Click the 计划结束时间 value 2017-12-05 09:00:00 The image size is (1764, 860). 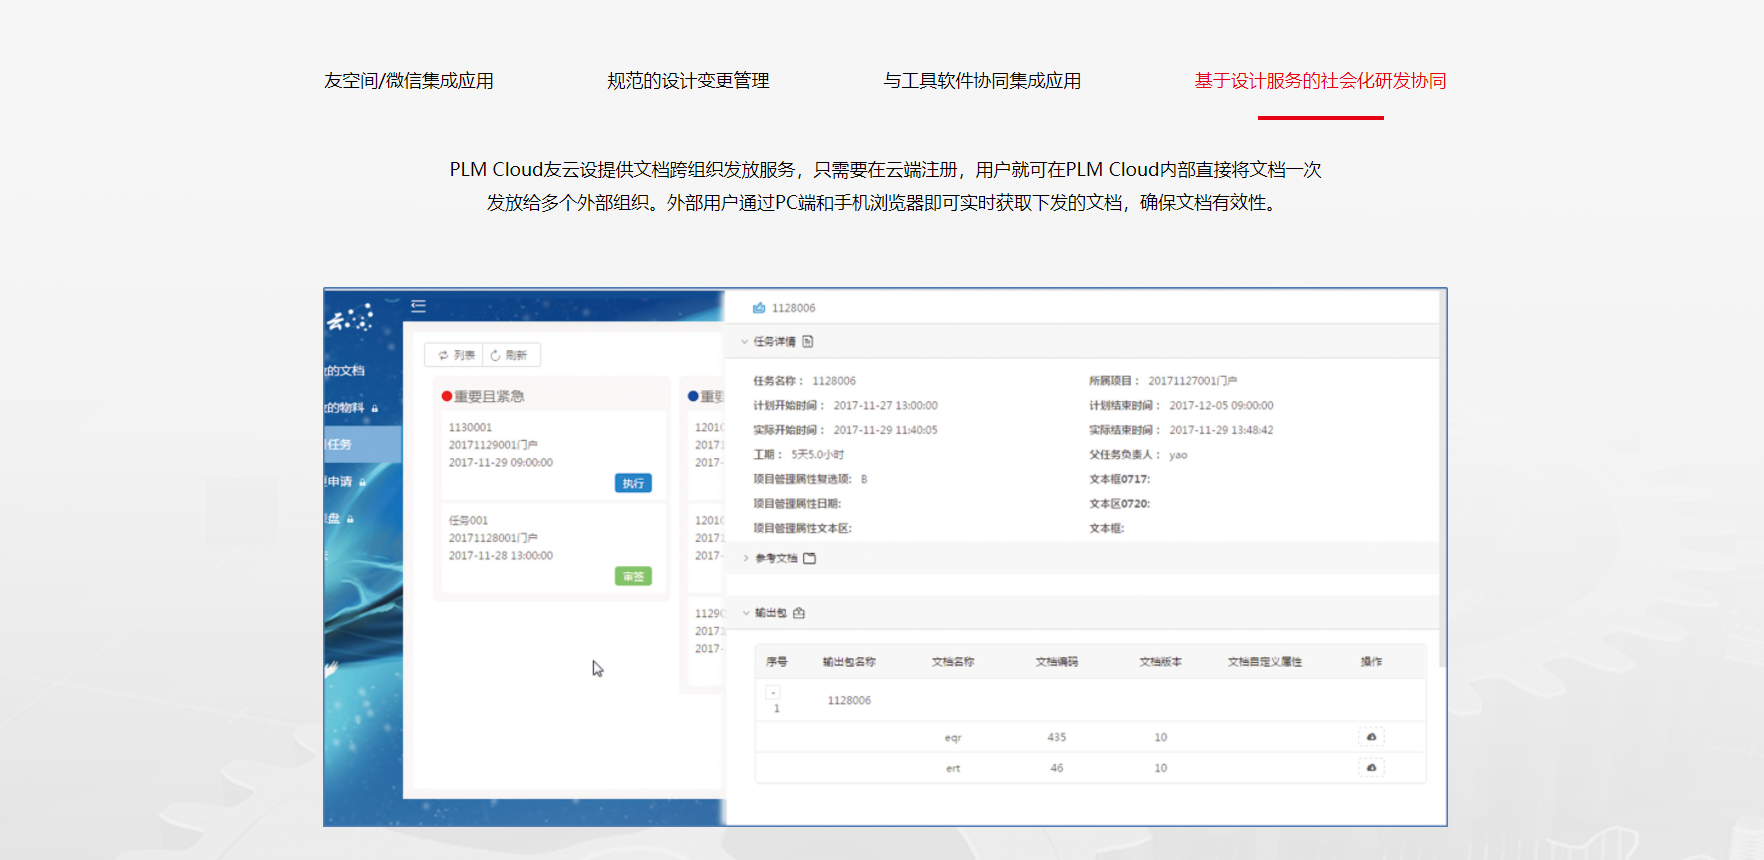pos(1221,406)
